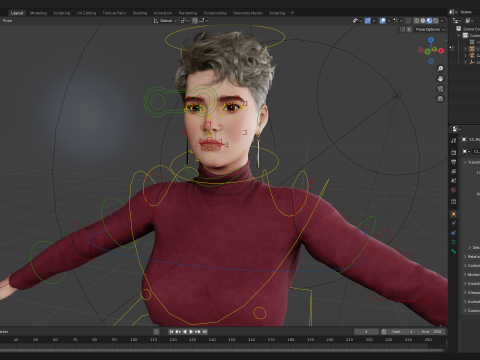Screen dimensions: 480x360
Task: Click current frame number field
Action: 366,332
